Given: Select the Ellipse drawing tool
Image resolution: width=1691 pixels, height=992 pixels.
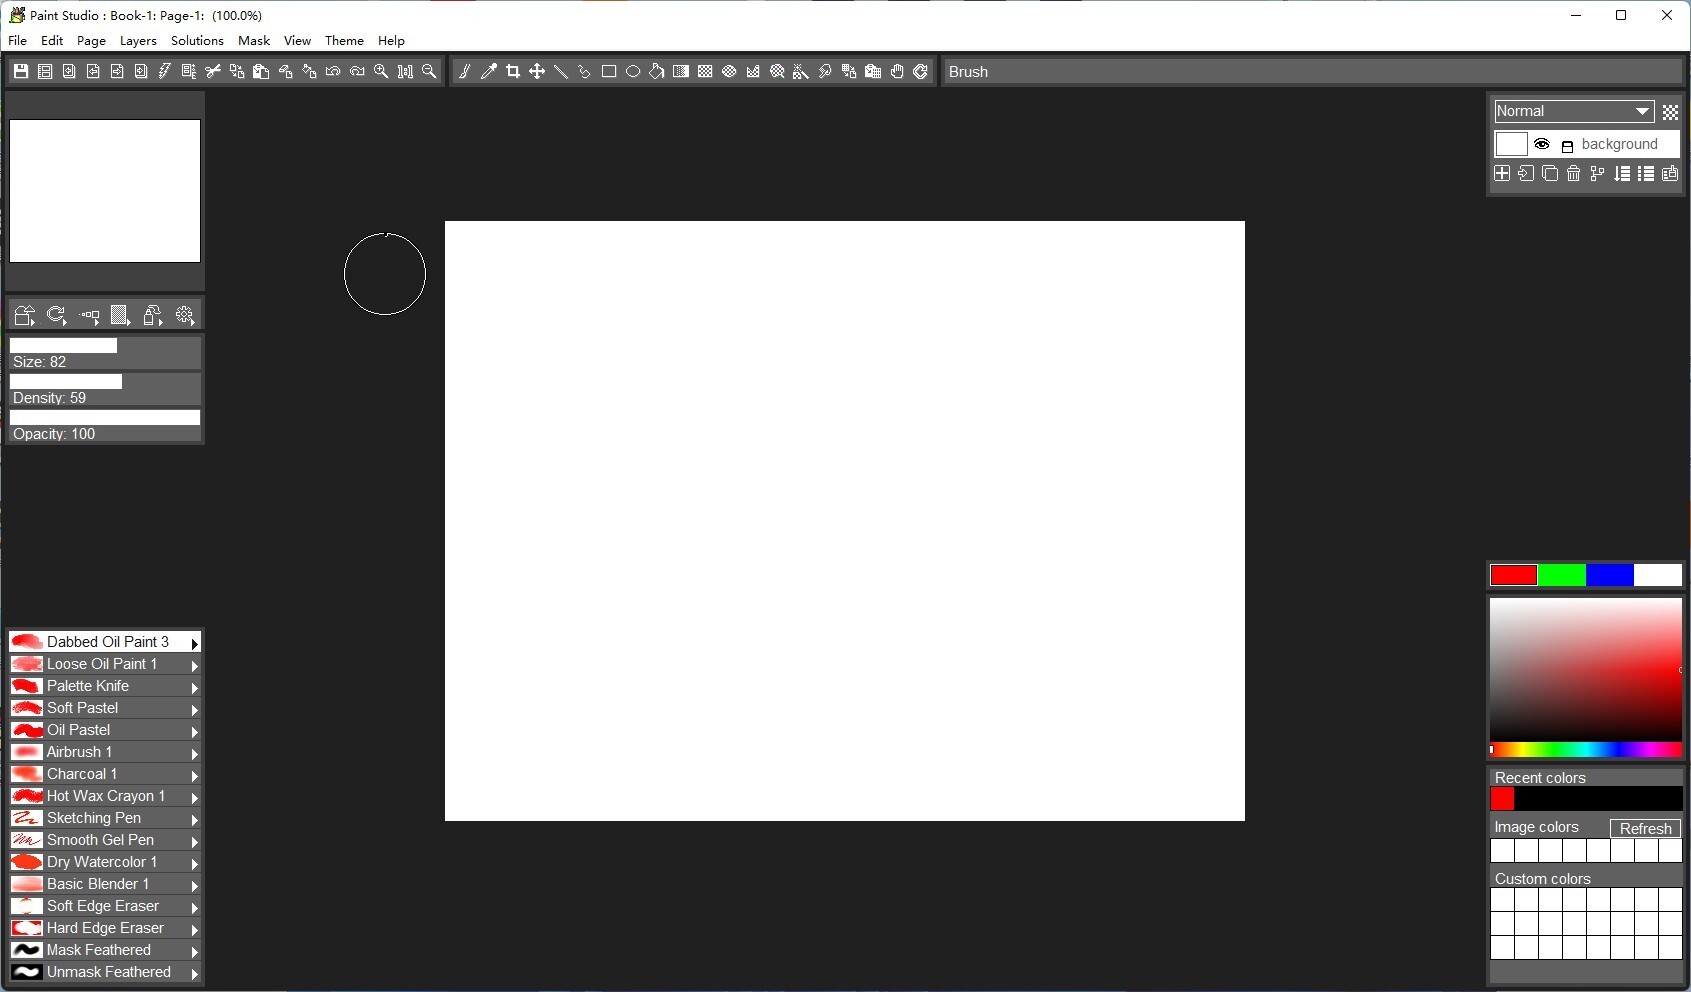Looking at the screenshot, I should point(632,71).
